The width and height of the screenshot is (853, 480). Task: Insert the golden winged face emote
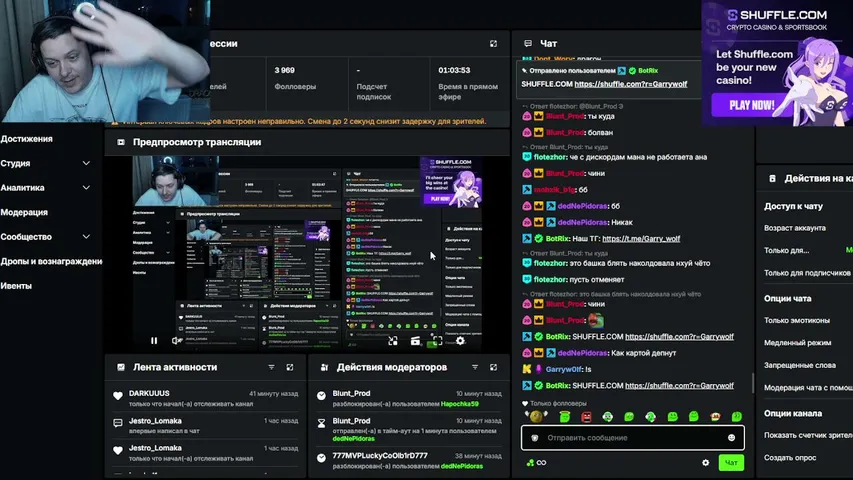[x=536, y=416]
